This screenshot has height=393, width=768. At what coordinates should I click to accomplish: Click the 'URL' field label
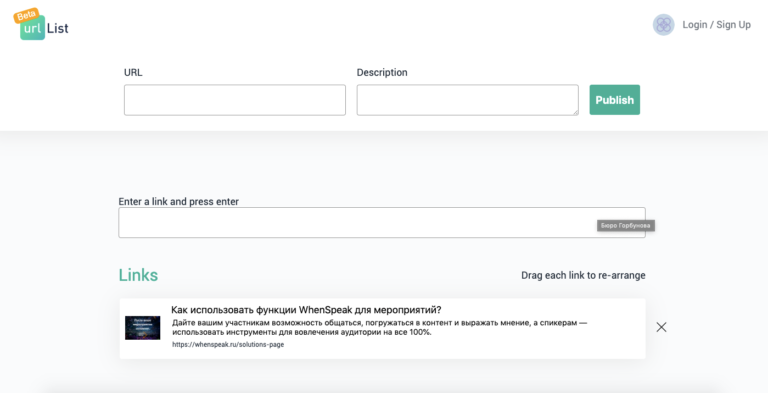(x=133, y=73)
